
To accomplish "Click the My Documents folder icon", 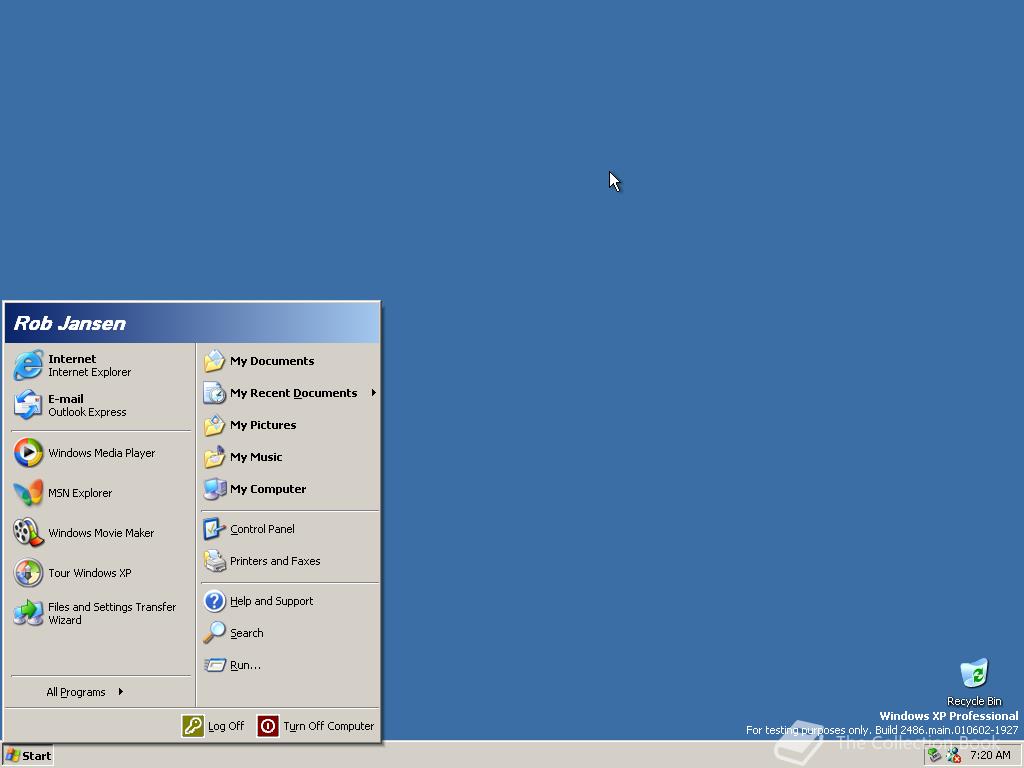I will pyautogui.click(x=214, y=360).
